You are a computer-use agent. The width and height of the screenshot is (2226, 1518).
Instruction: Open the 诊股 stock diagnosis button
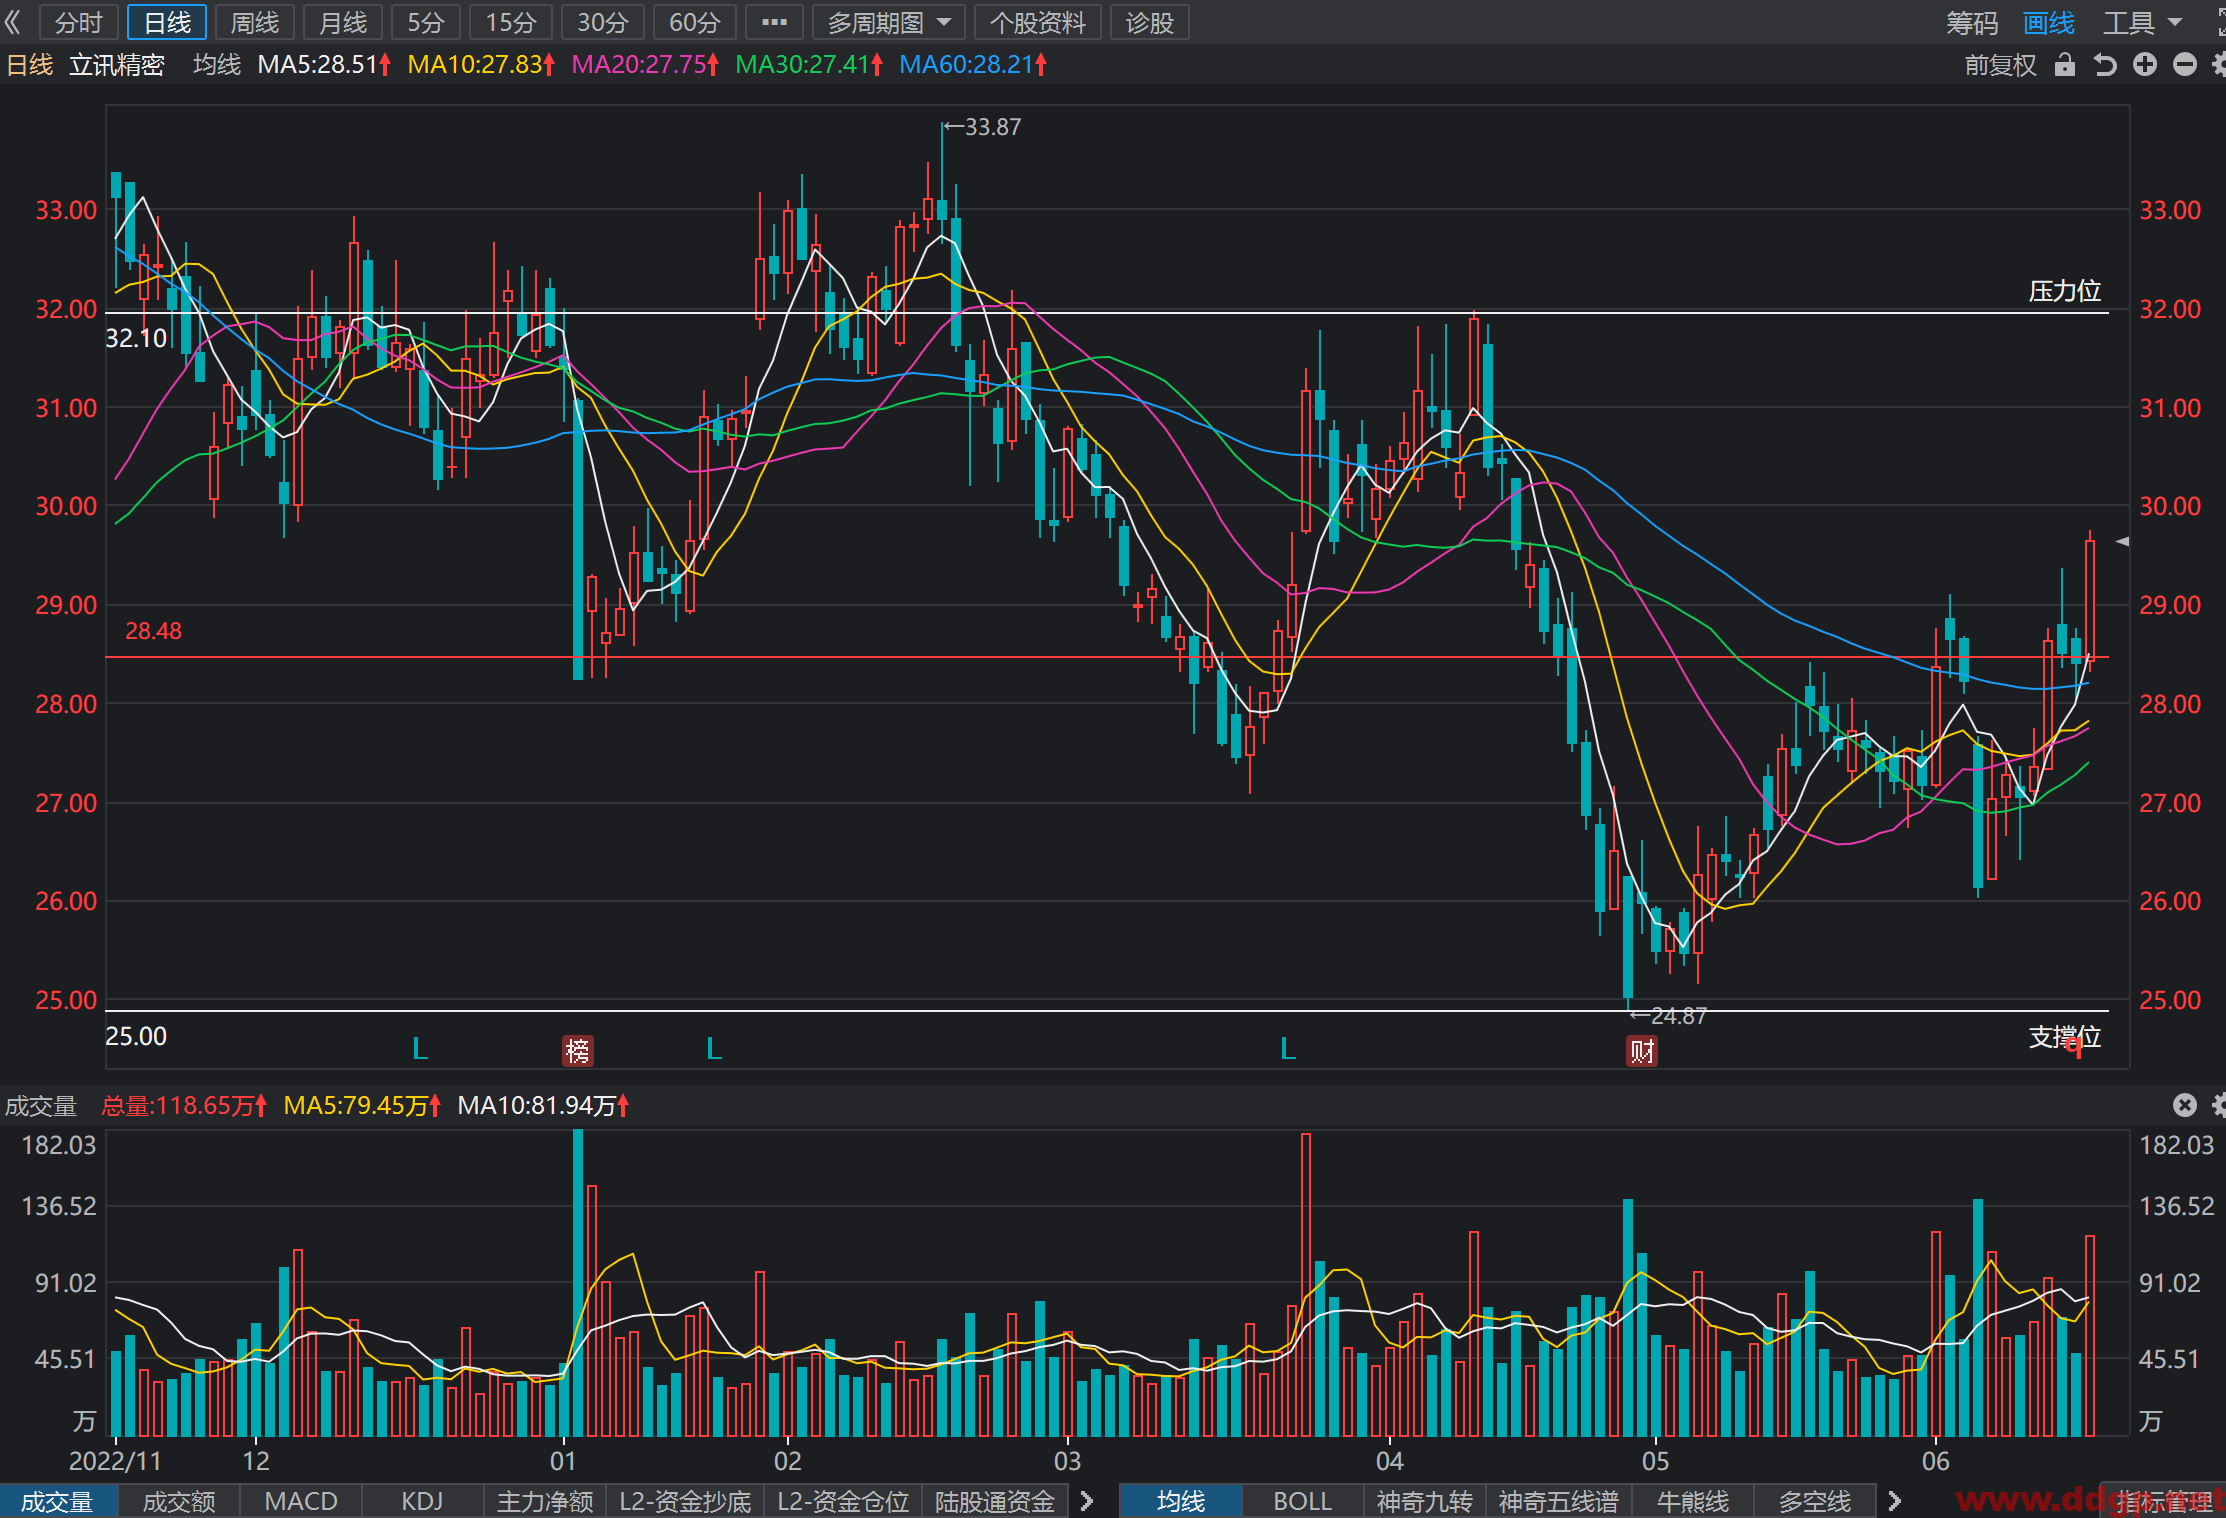pos(1149,22)
